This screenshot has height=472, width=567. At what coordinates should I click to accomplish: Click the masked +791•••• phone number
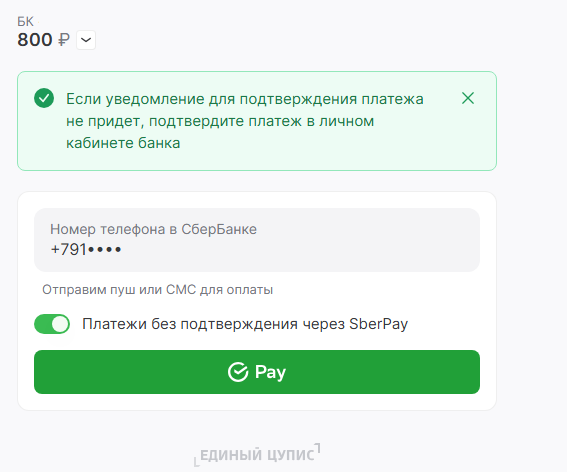tap(86, 249)
